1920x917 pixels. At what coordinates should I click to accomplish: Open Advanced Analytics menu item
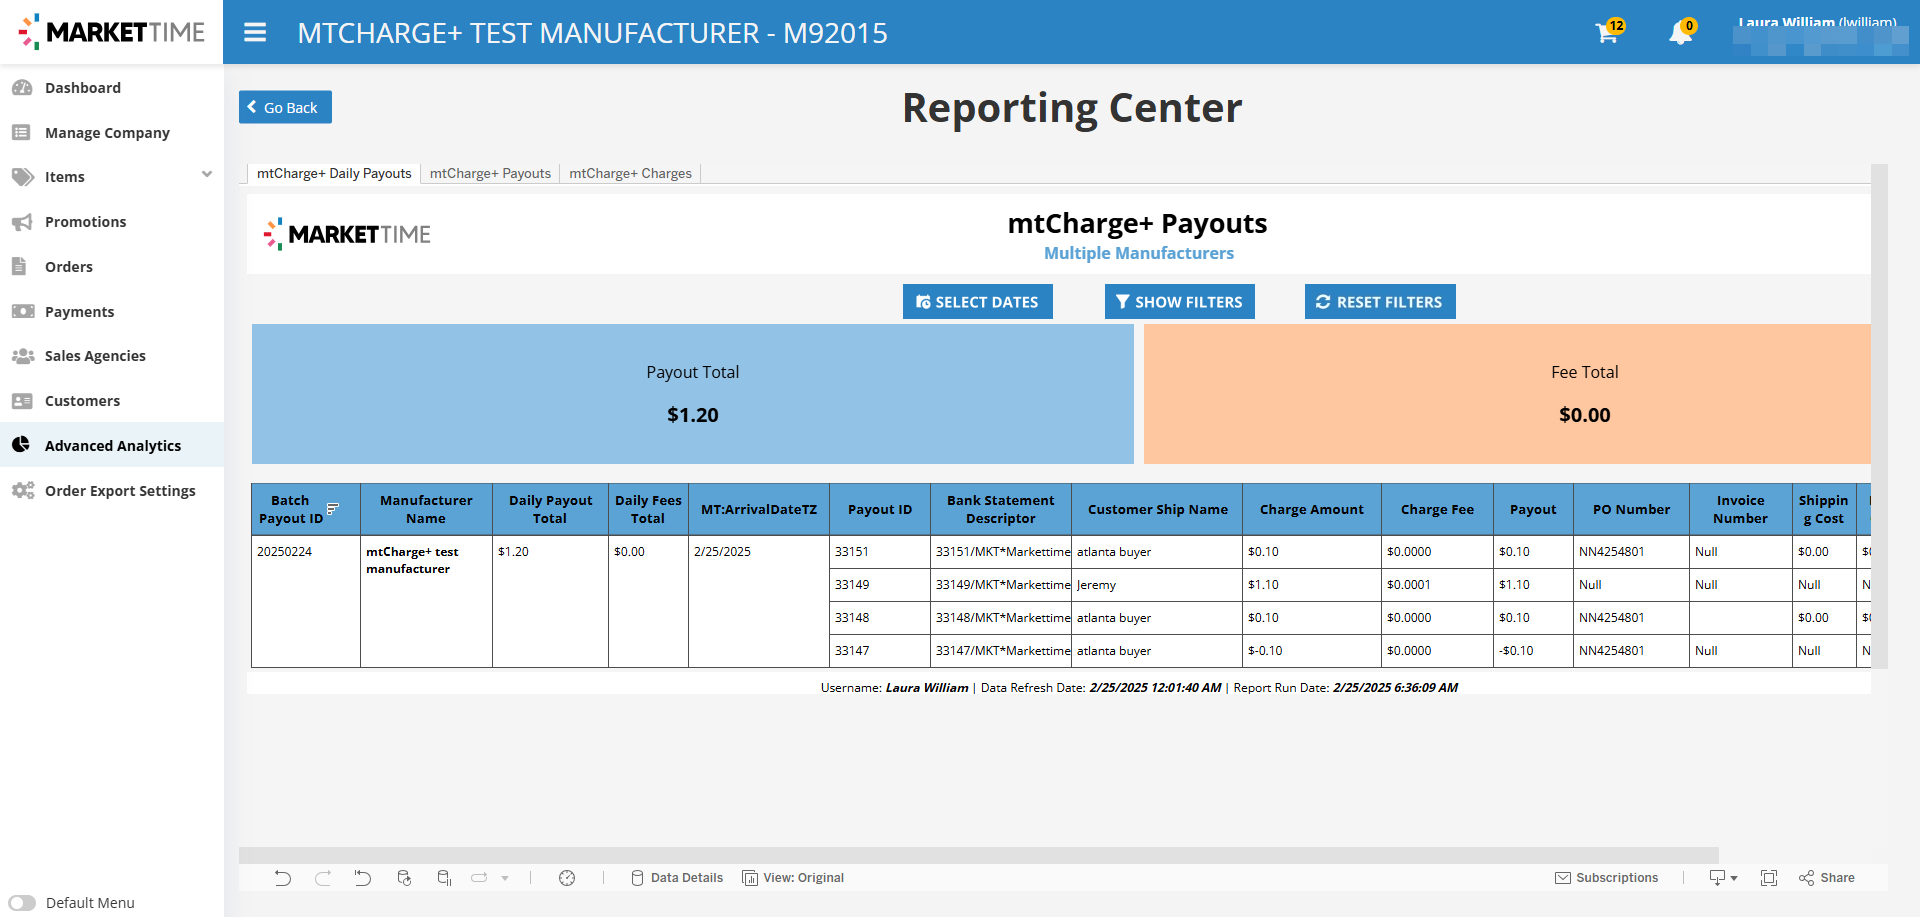pyautogui.click(x=112, y=445)
